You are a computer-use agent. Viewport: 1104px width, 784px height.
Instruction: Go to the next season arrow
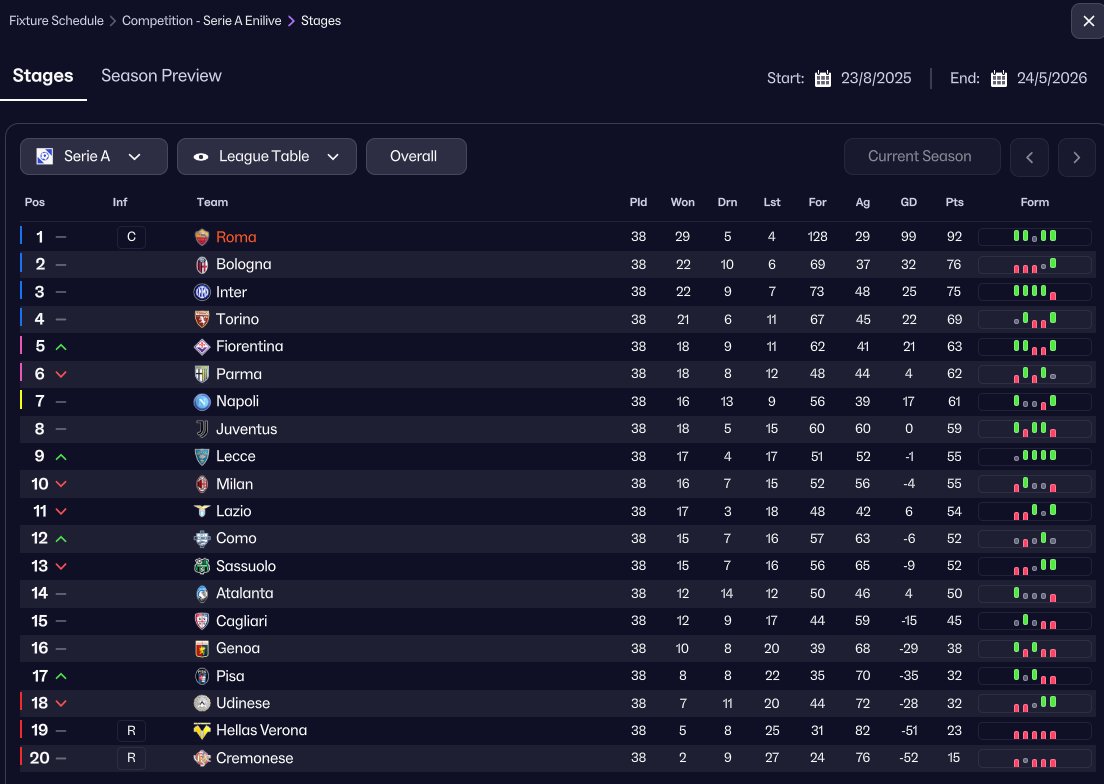click(1076, 157)
